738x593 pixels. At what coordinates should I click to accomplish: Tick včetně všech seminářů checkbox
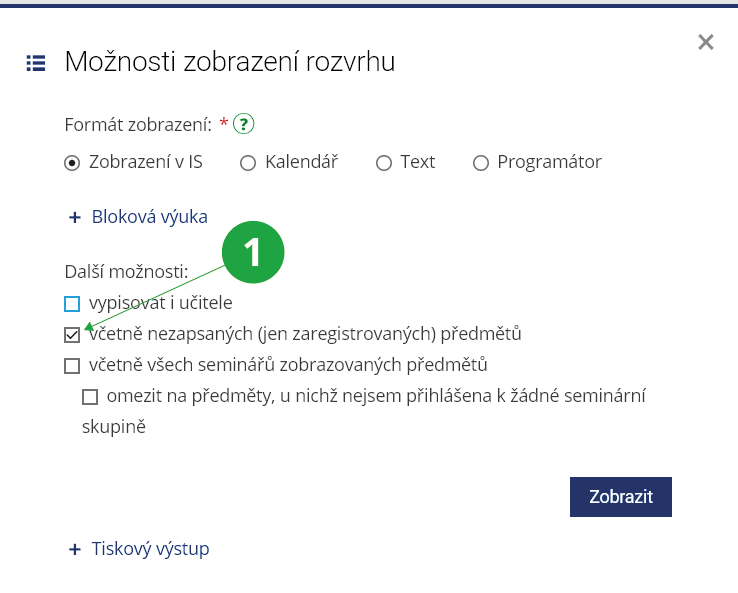coord(72,366)
